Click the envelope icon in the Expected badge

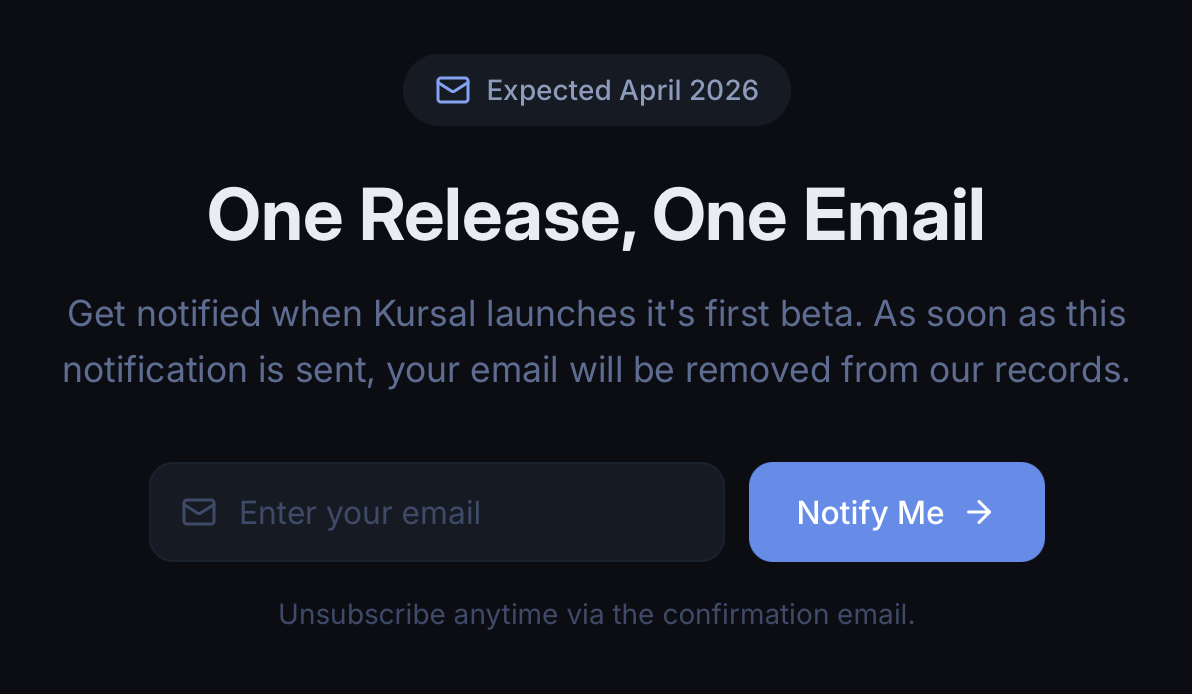tap(453, 90)
